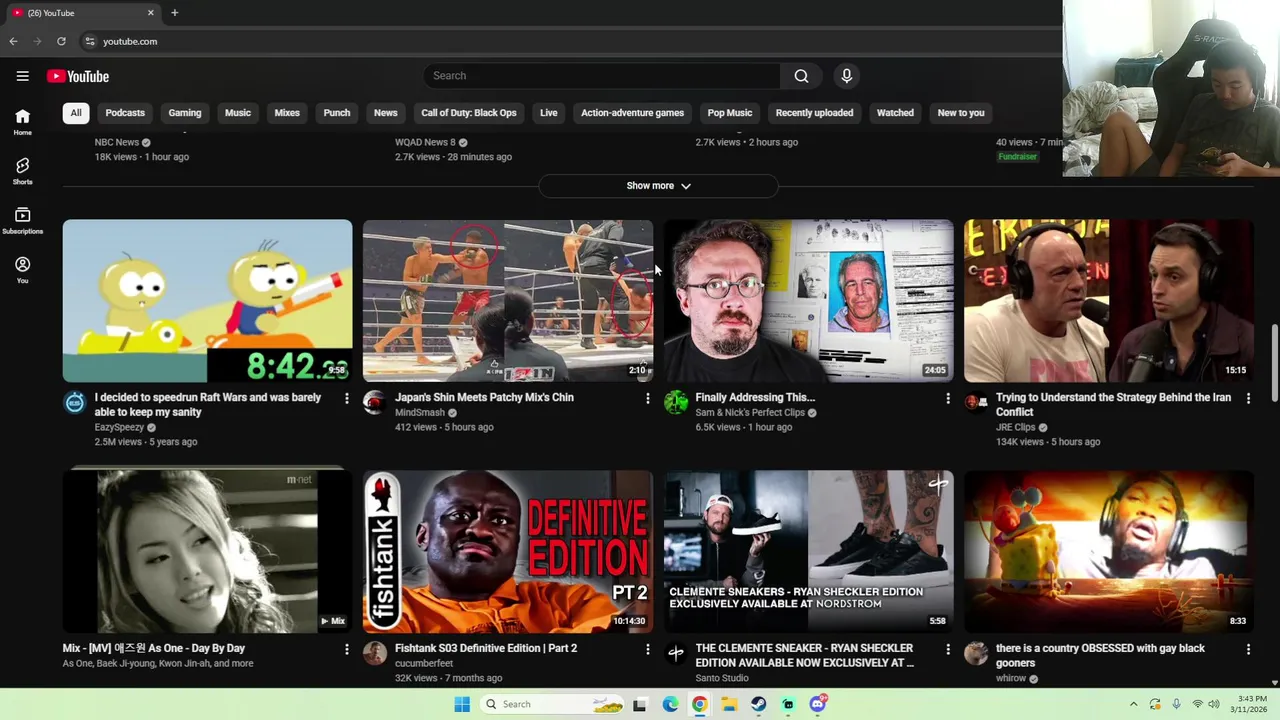Viewport: 1280px width, 720px height.
Task: Open Shorts in the sidebar
Action: (x=22, y=171)
